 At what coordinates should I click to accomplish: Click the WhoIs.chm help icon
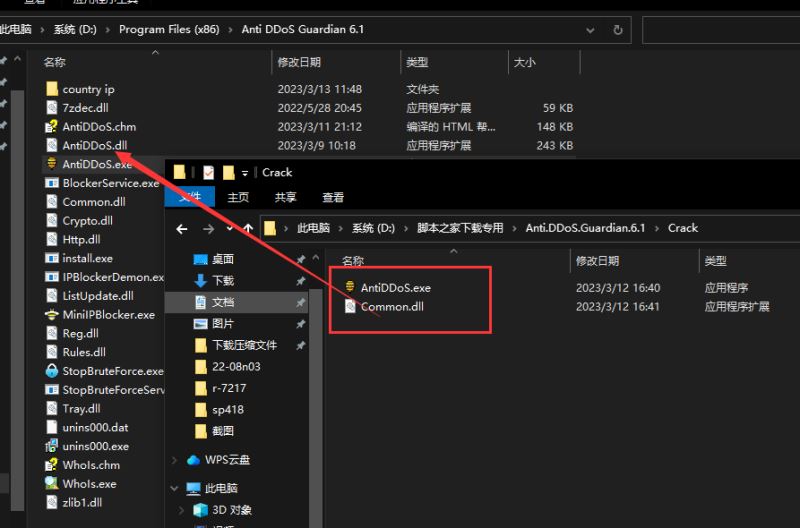[x=52, y=465]
